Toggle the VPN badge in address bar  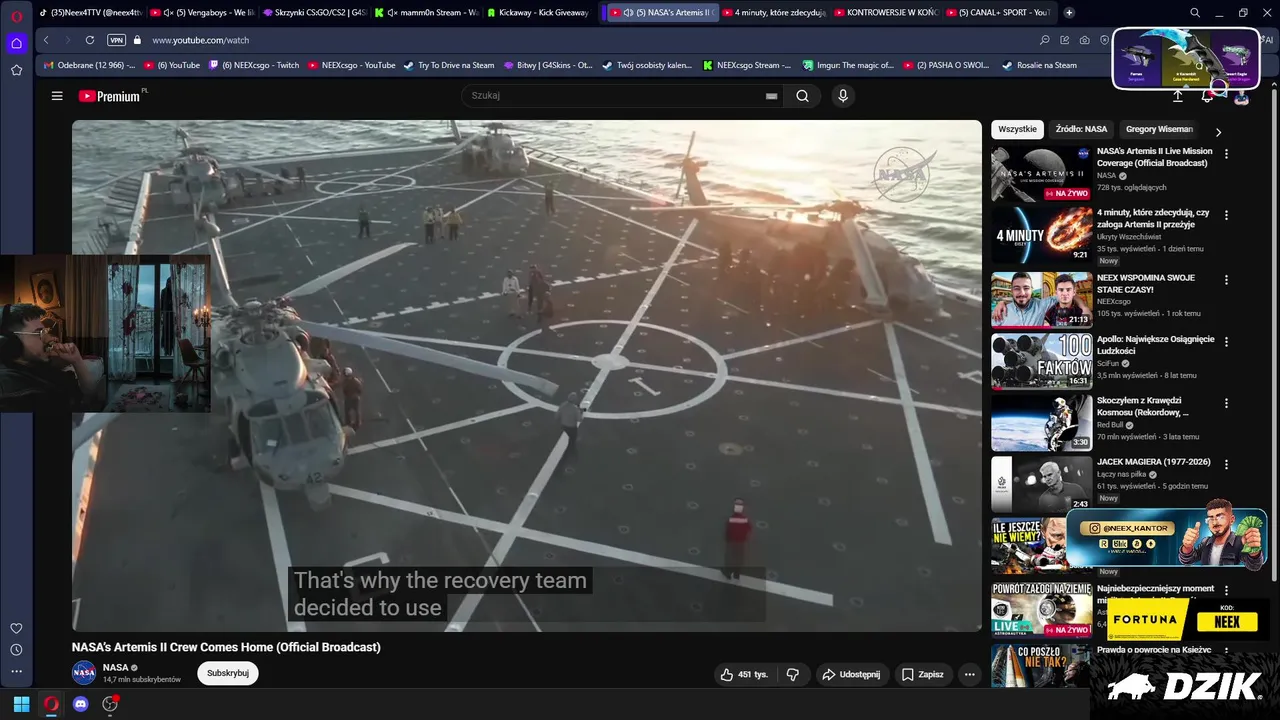coord(116,40)
